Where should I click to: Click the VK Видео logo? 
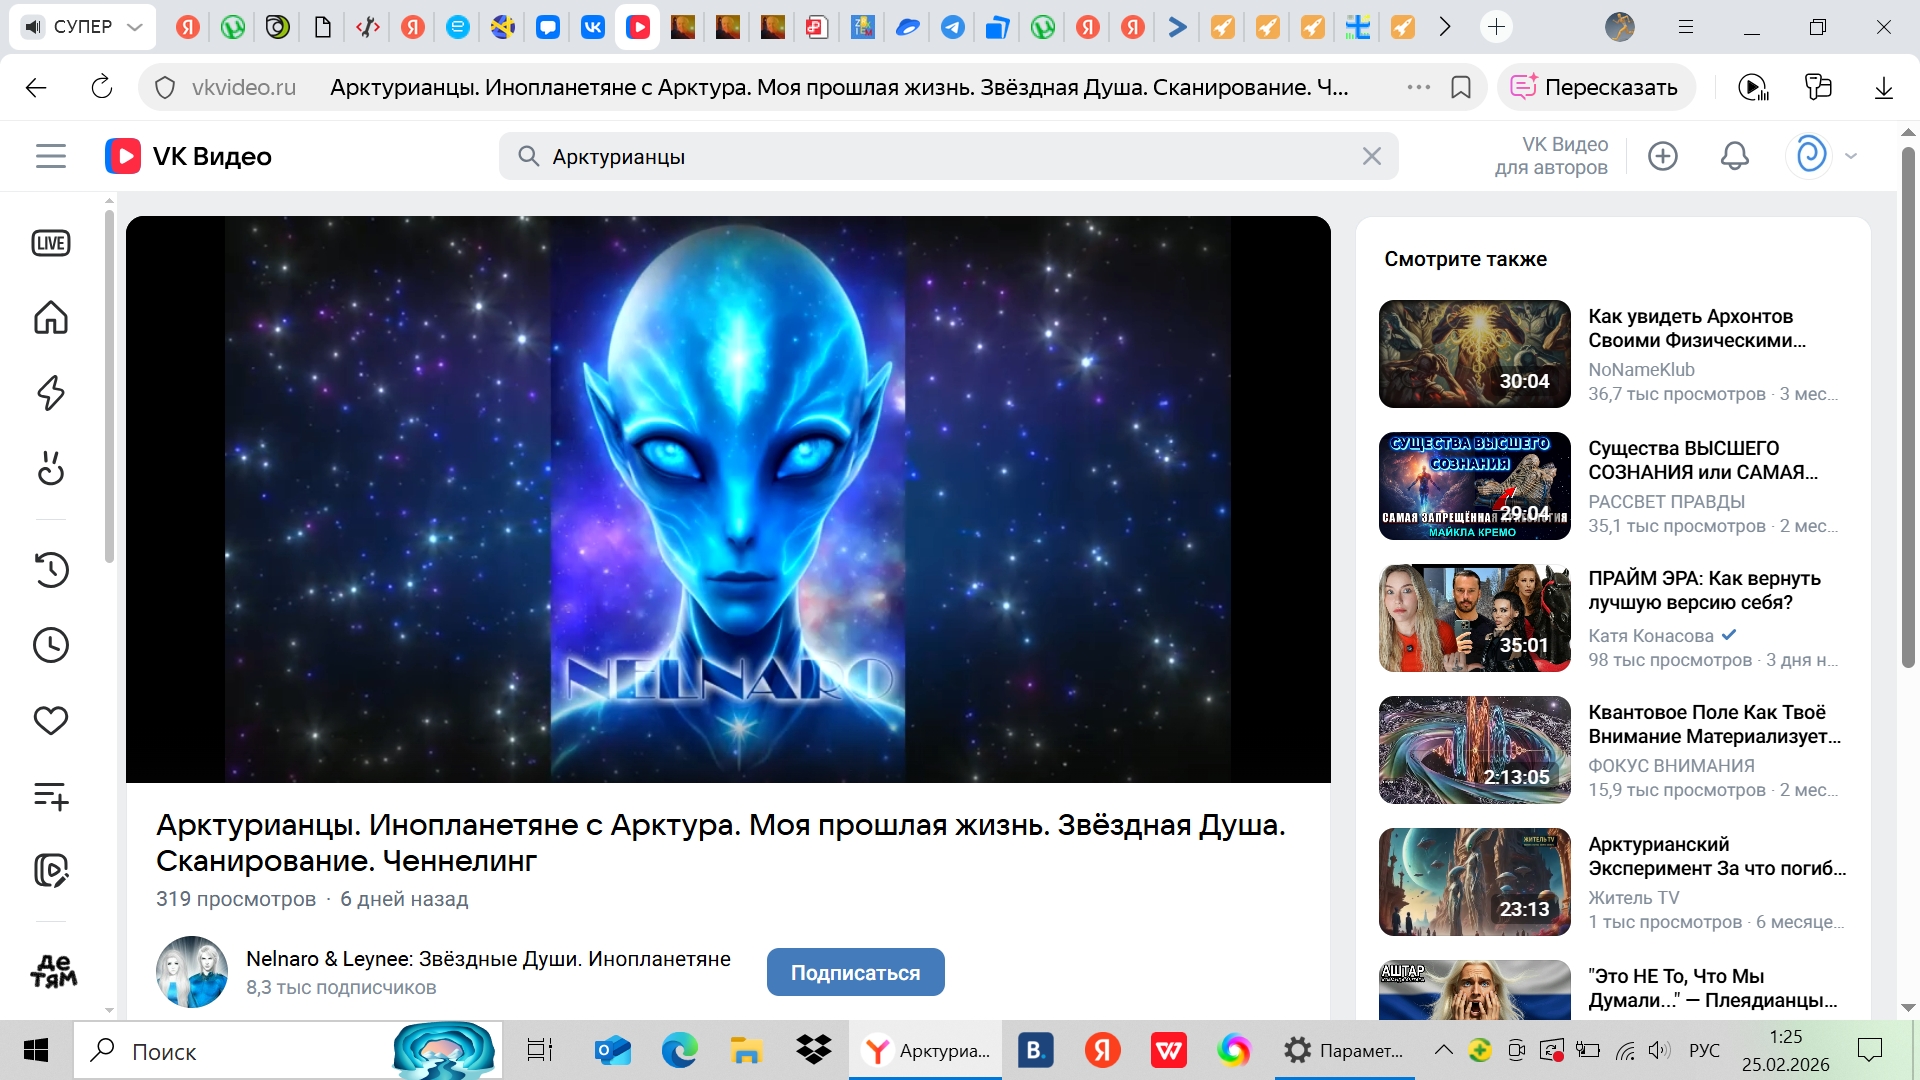point(189,156)
